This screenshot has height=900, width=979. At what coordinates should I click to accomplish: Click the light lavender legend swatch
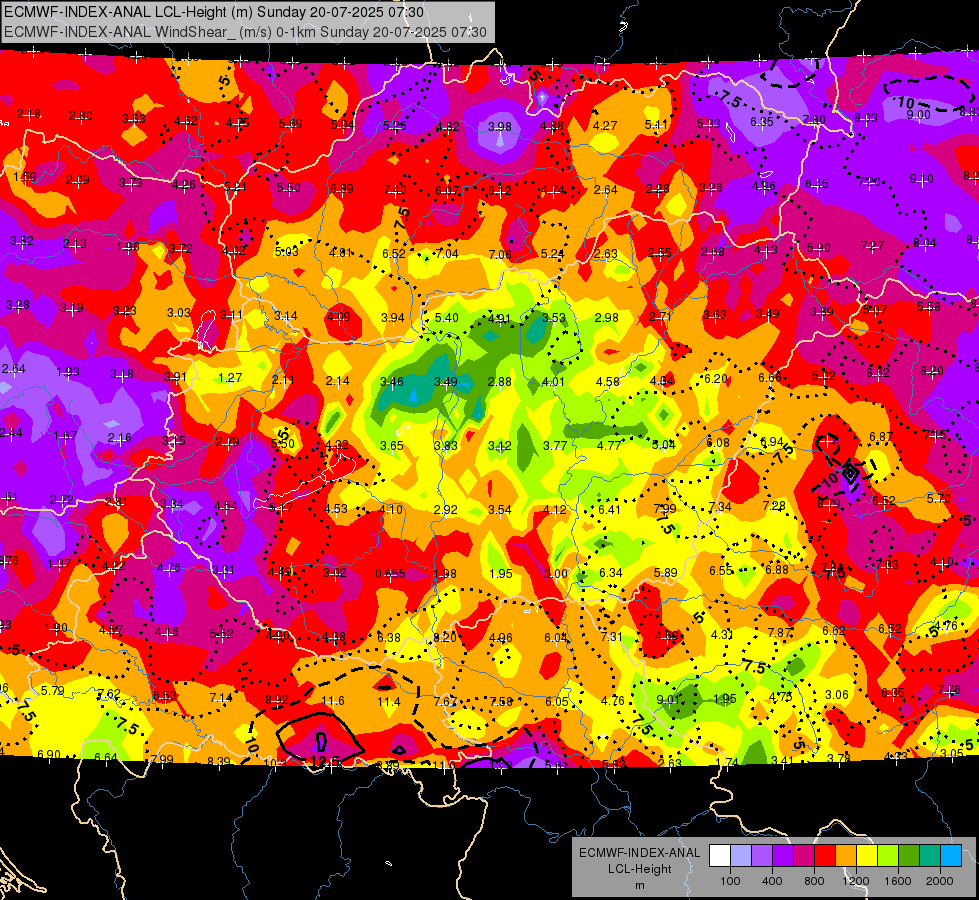click(741, 856)
